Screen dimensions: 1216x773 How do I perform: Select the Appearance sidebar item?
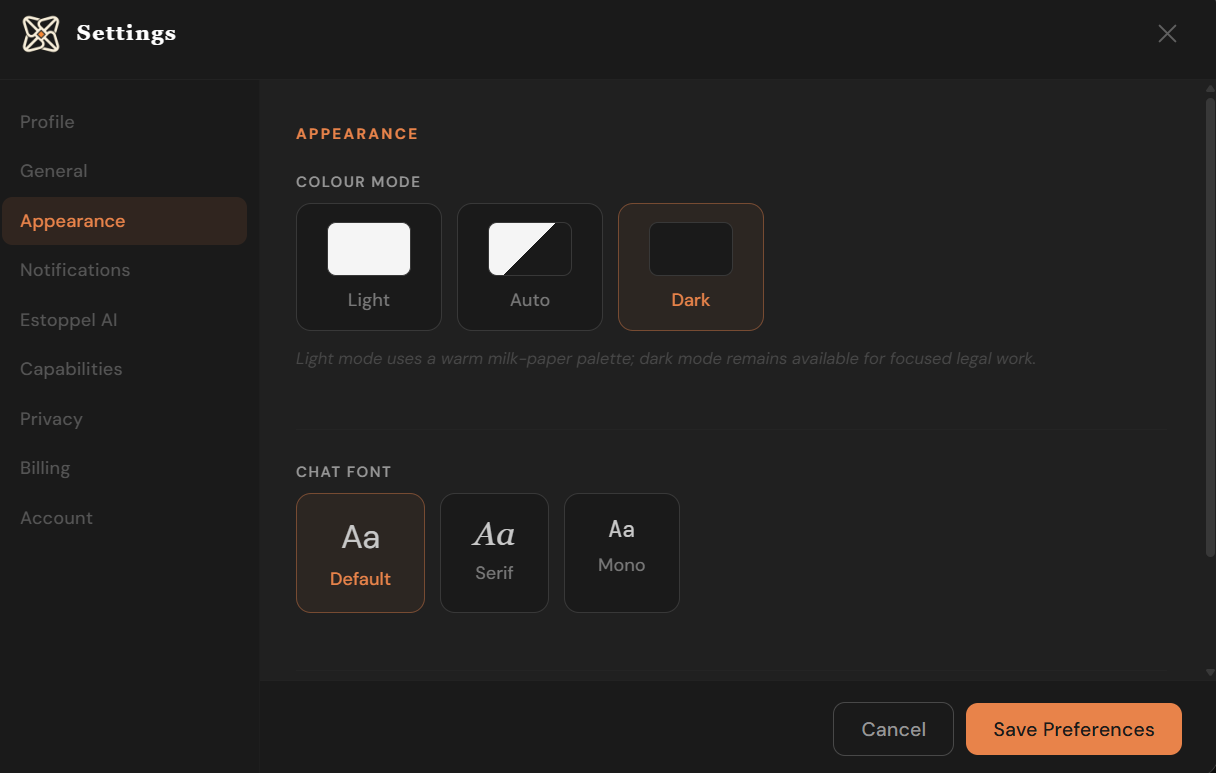(124, 221)
